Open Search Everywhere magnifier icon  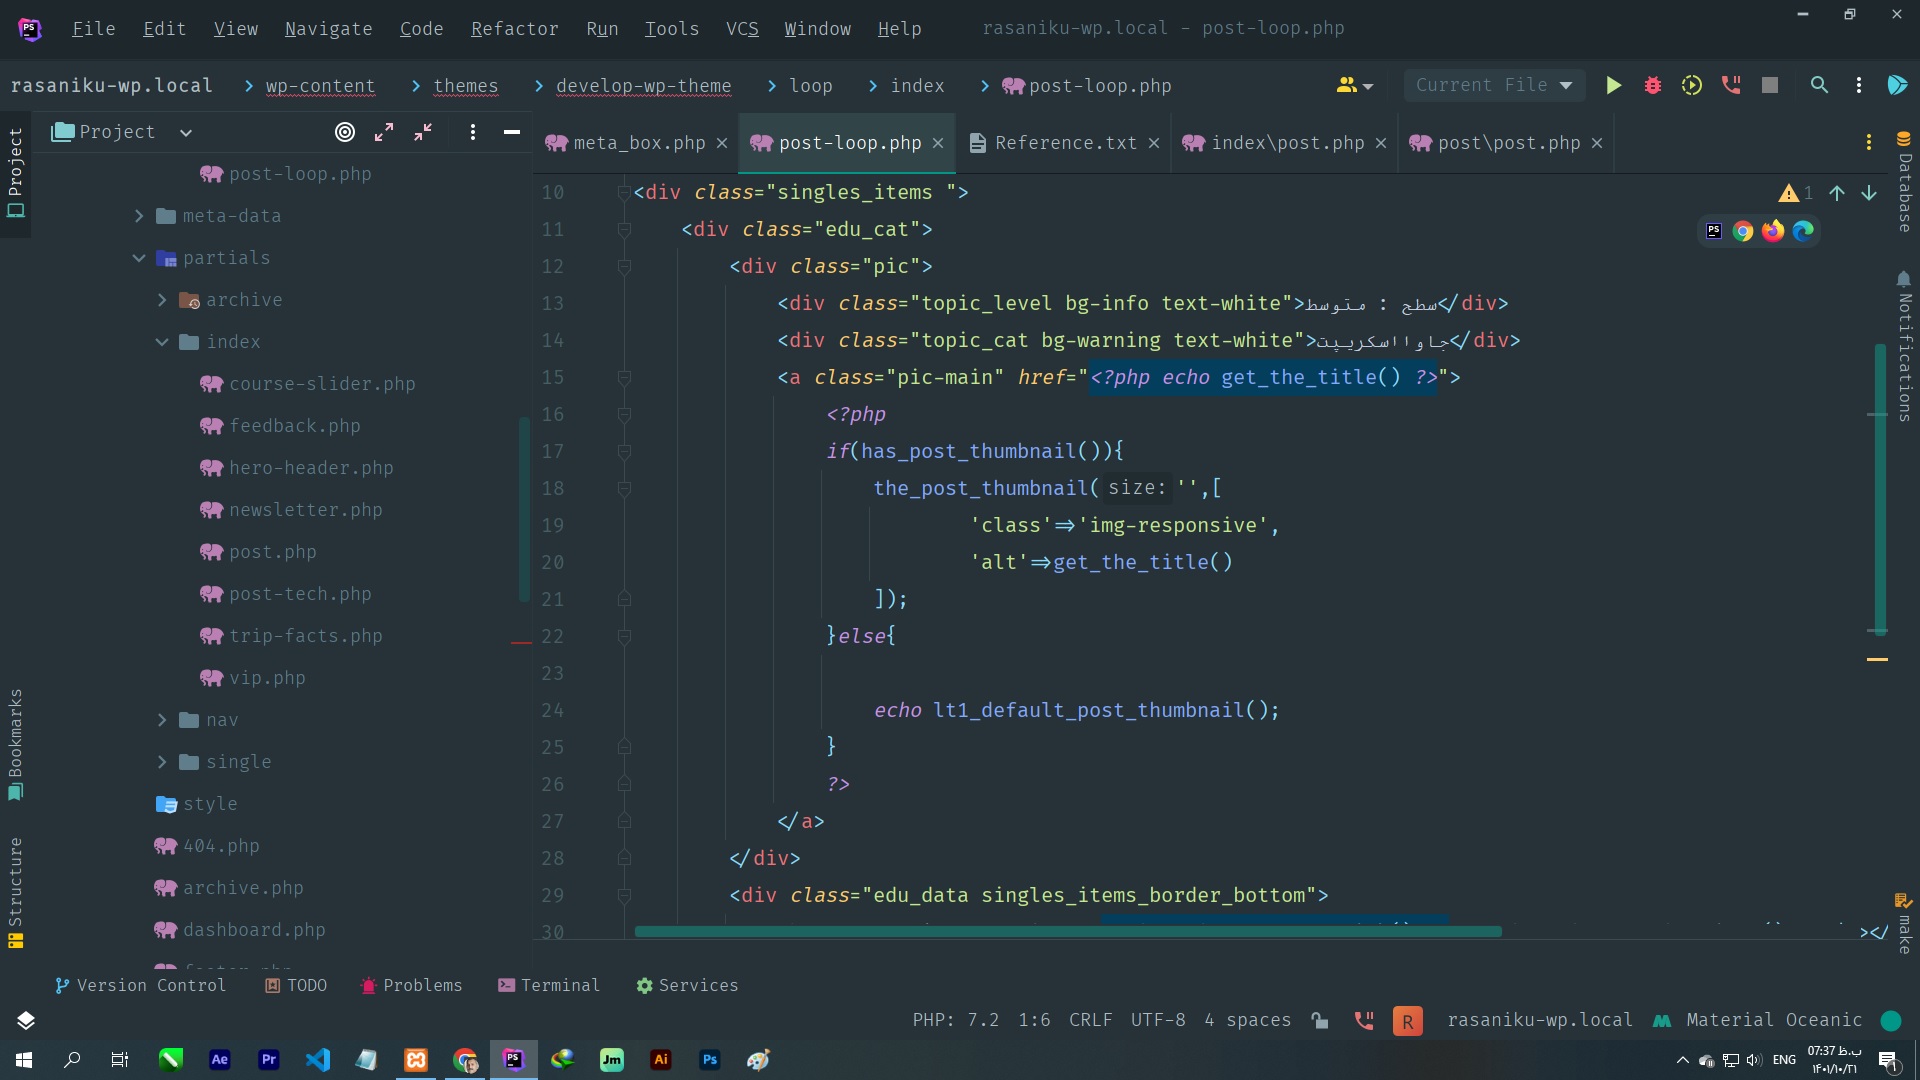coord(1819,86)
